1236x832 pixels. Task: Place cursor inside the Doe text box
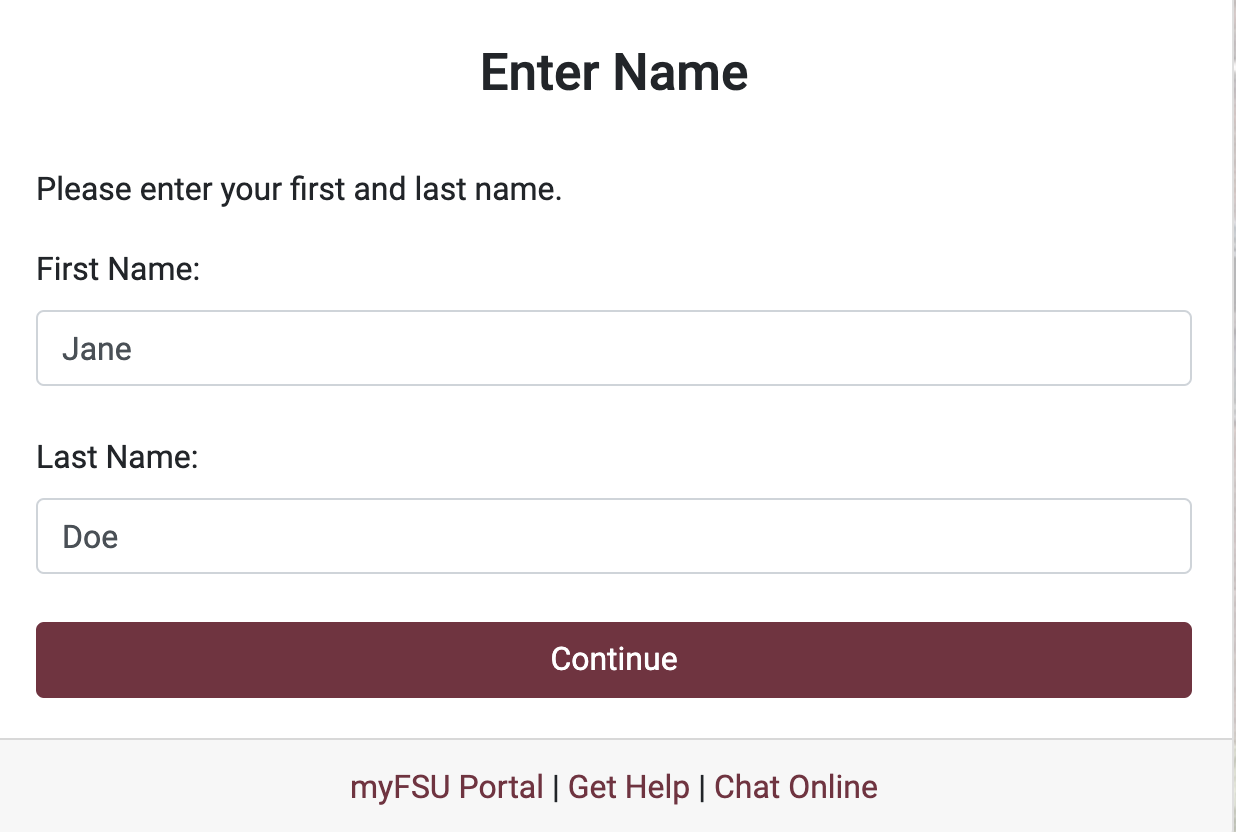[613, 536]
